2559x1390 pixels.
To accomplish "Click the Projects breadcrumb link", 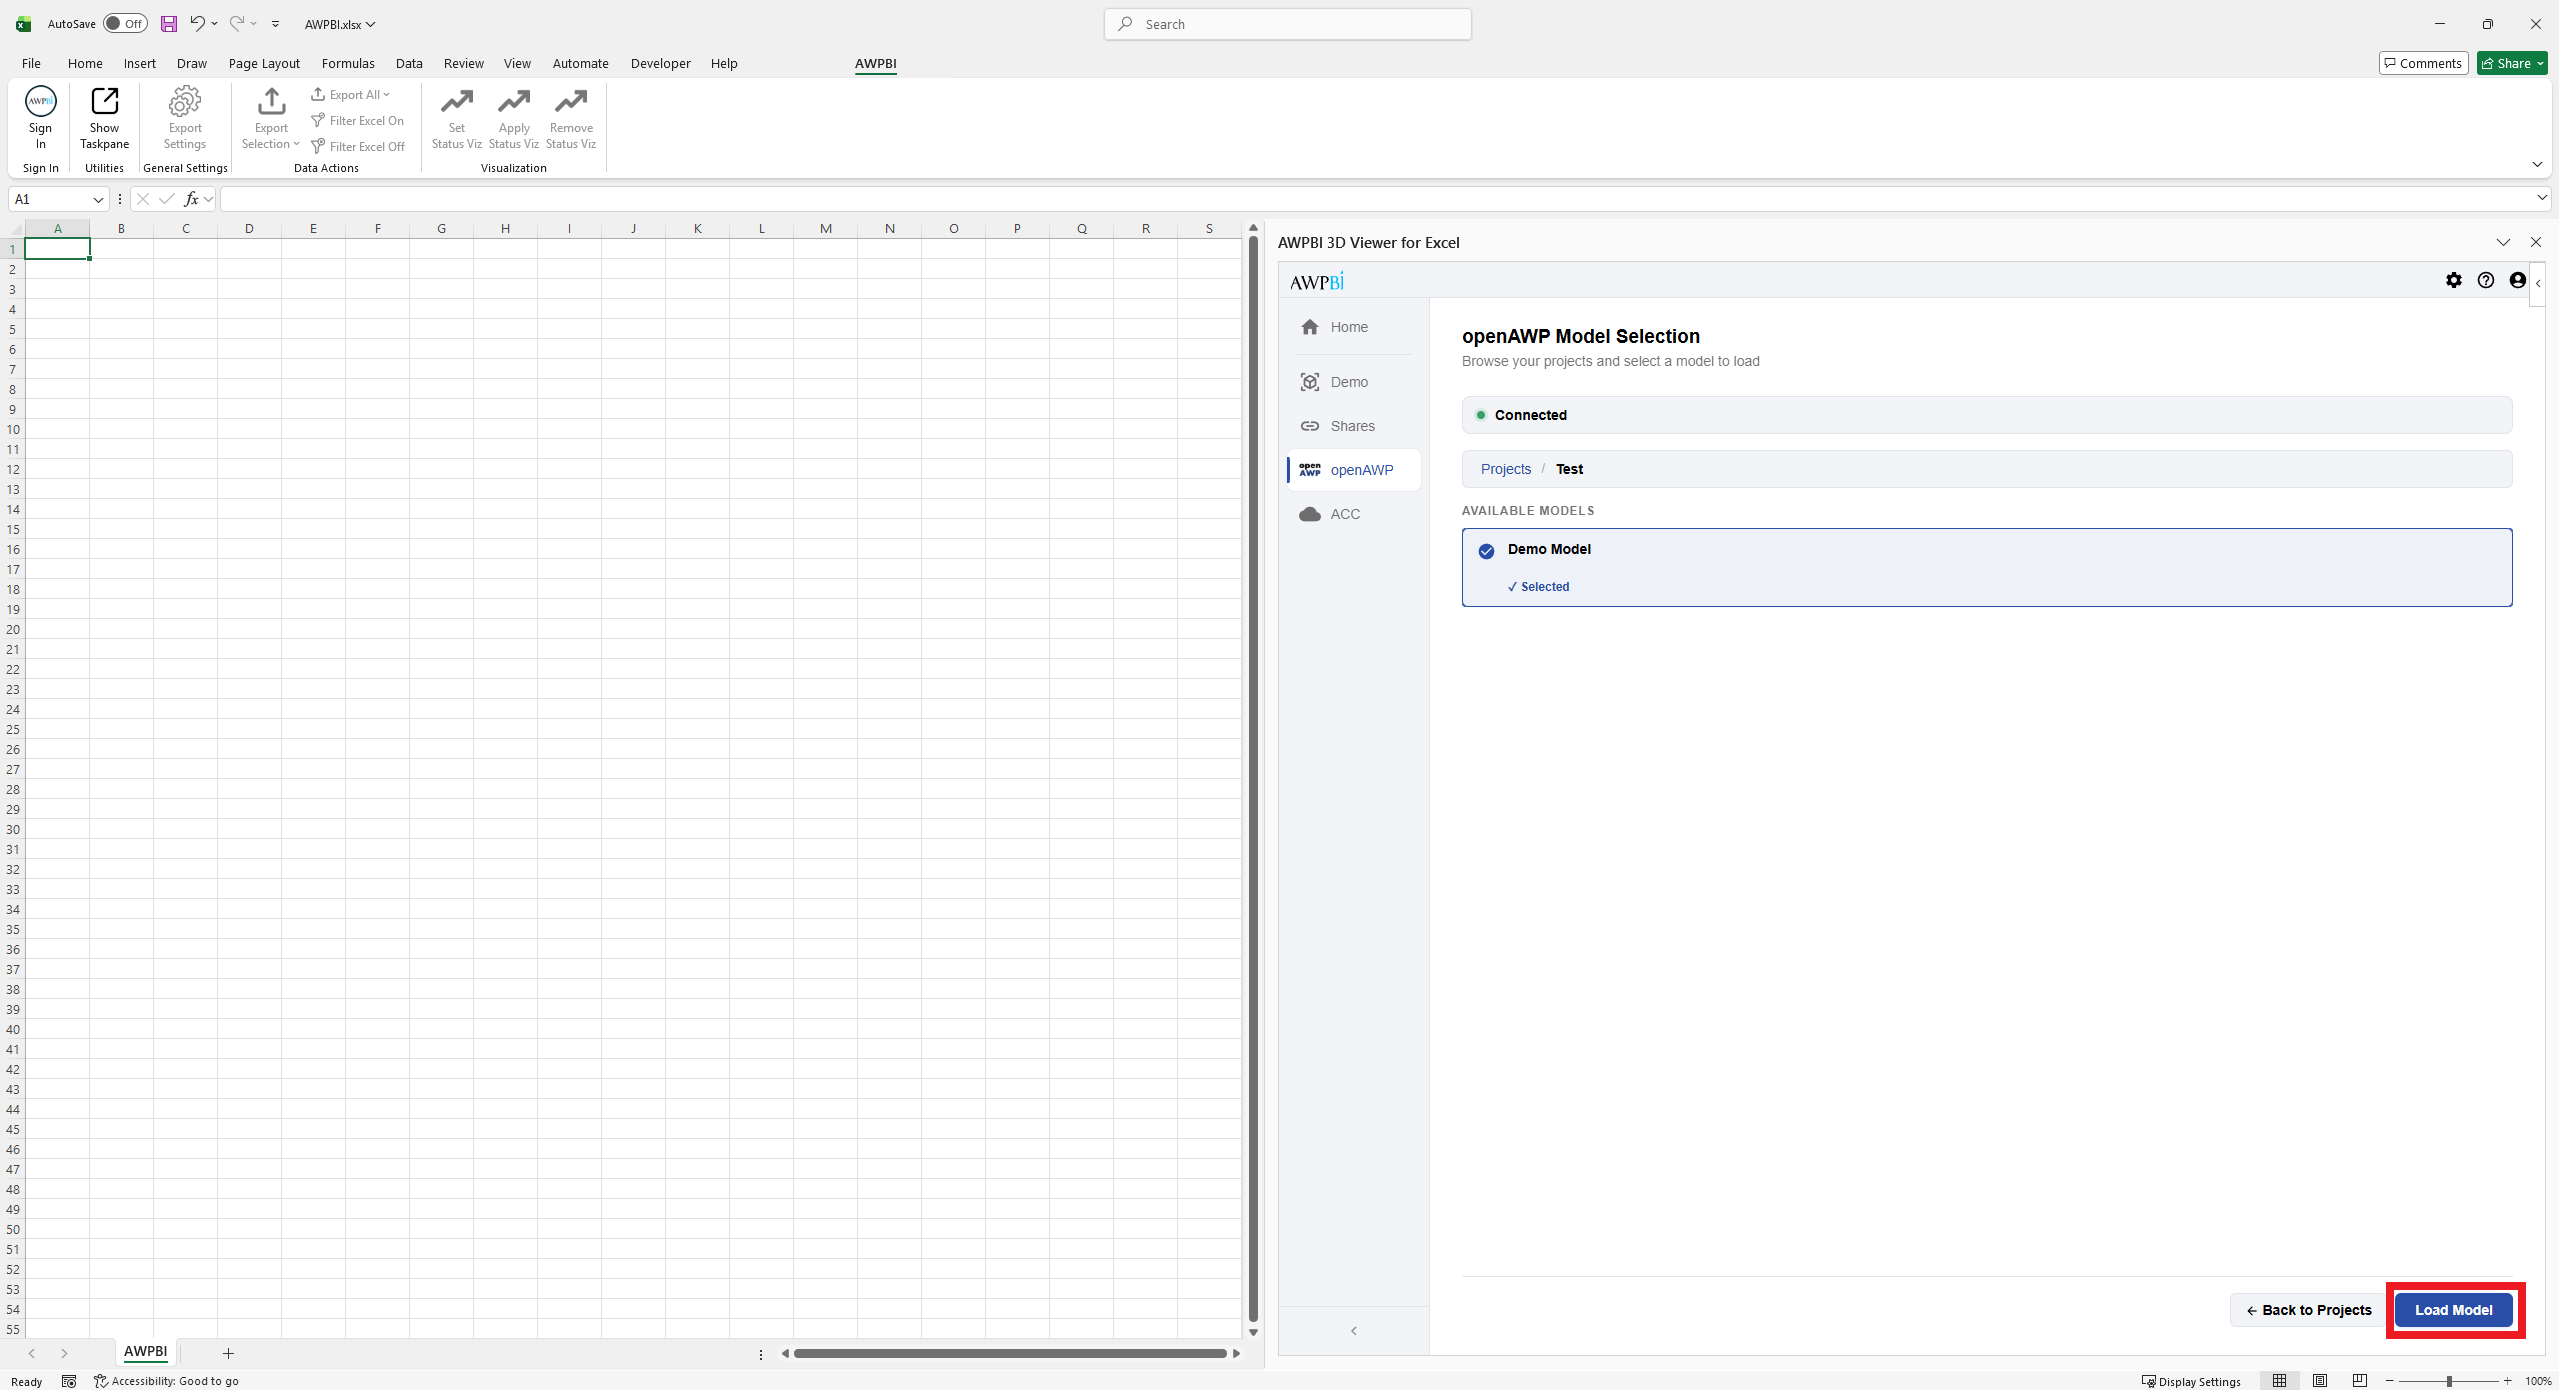I will [x=1505, y=469].
